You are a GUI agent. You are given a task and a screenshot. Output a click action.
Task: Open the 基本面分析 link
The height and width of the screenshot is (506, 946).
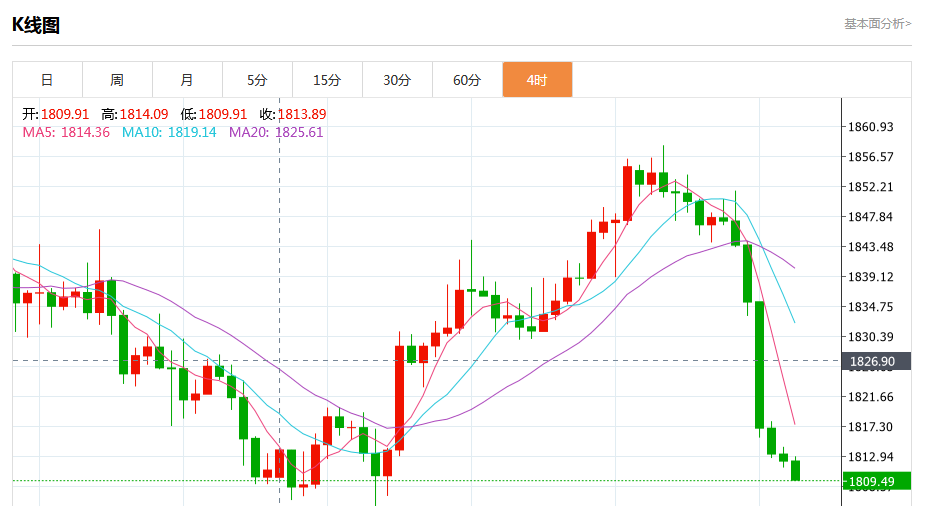(x=877, y=24)
